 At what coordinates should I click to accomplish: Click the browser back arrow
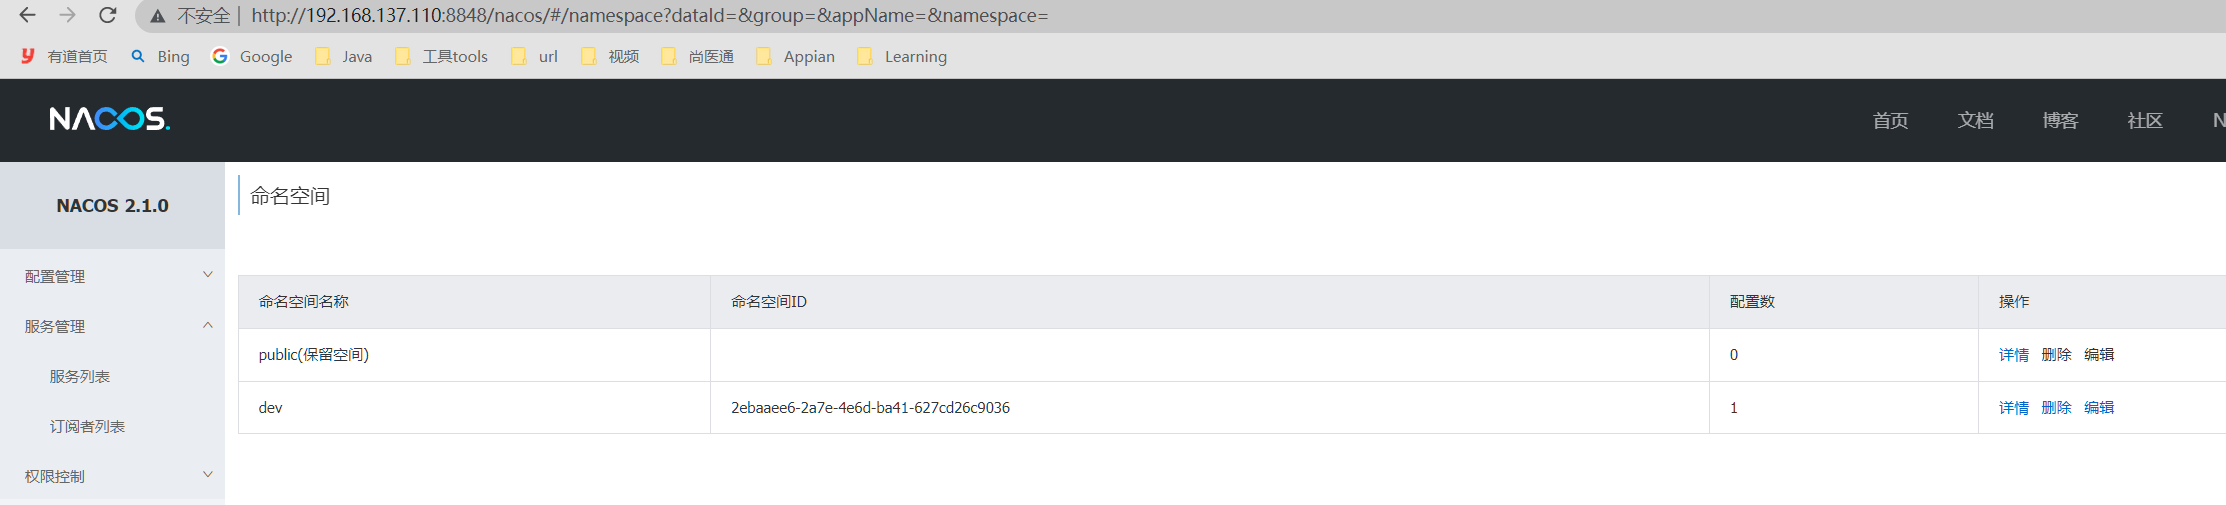(27, 15)
